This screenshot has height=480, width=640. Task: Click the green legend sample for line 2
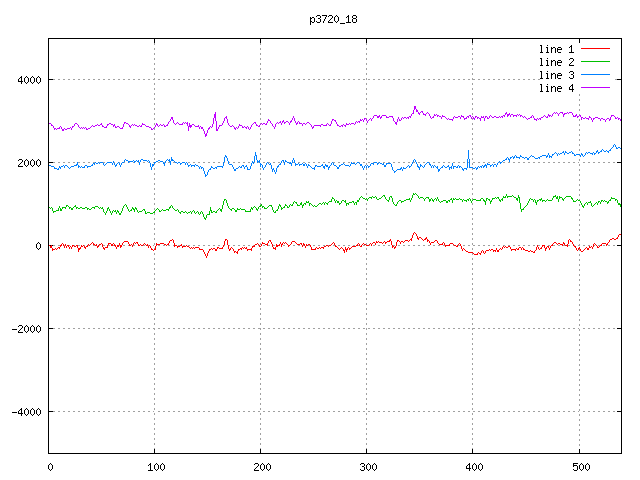tap(595, 62)
